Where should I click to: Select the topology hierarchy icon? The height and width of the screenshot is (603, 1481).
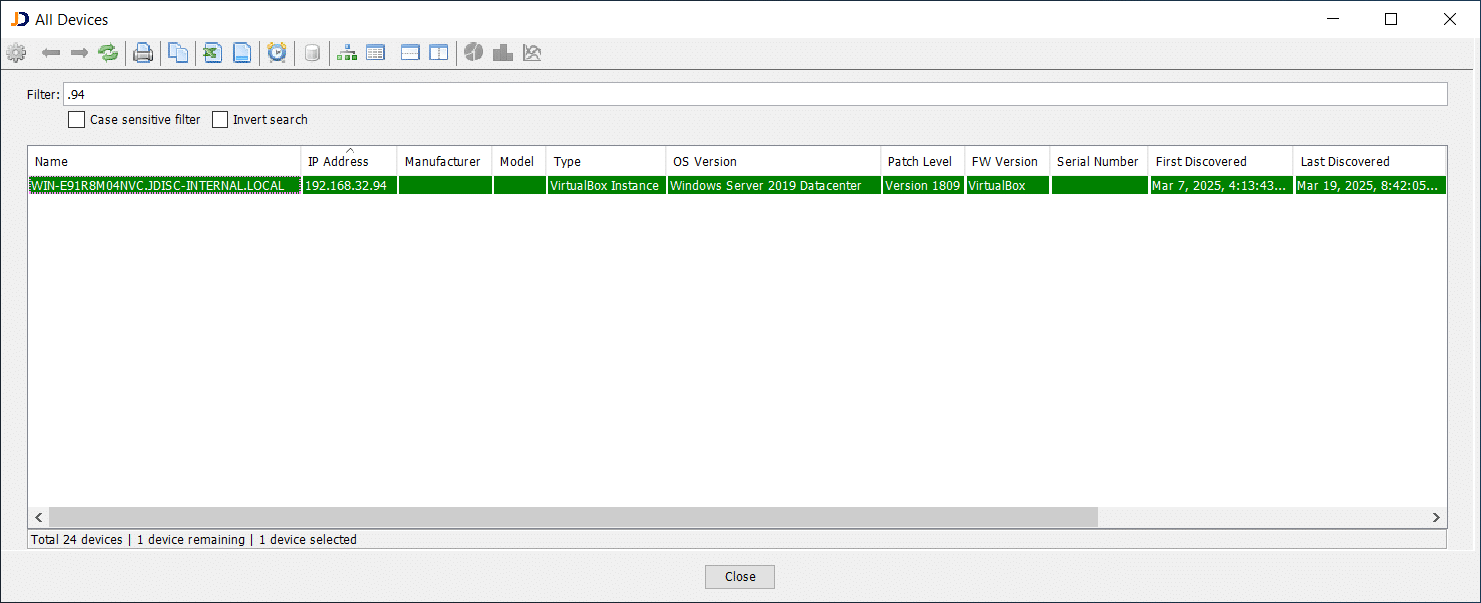pos(346,52)
